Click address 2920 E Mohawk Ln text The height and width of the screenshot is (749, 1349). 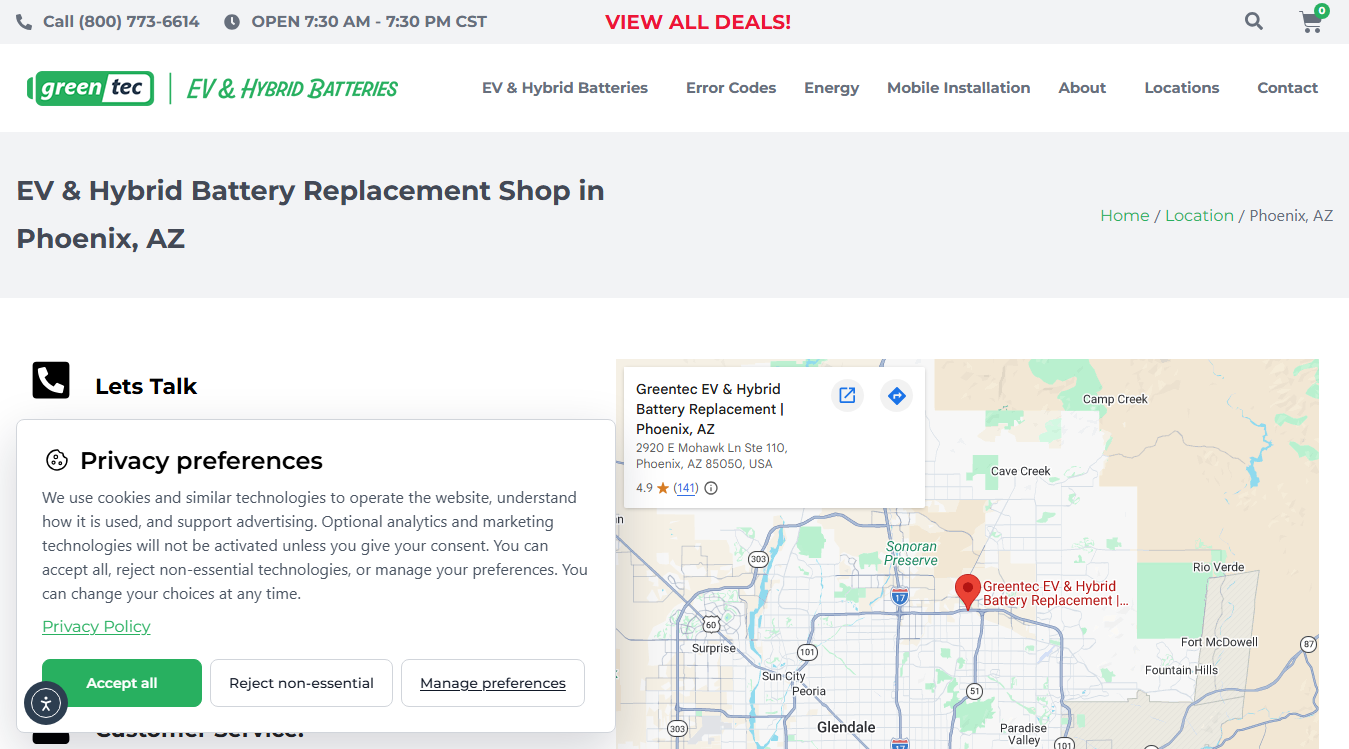point(712,456)
